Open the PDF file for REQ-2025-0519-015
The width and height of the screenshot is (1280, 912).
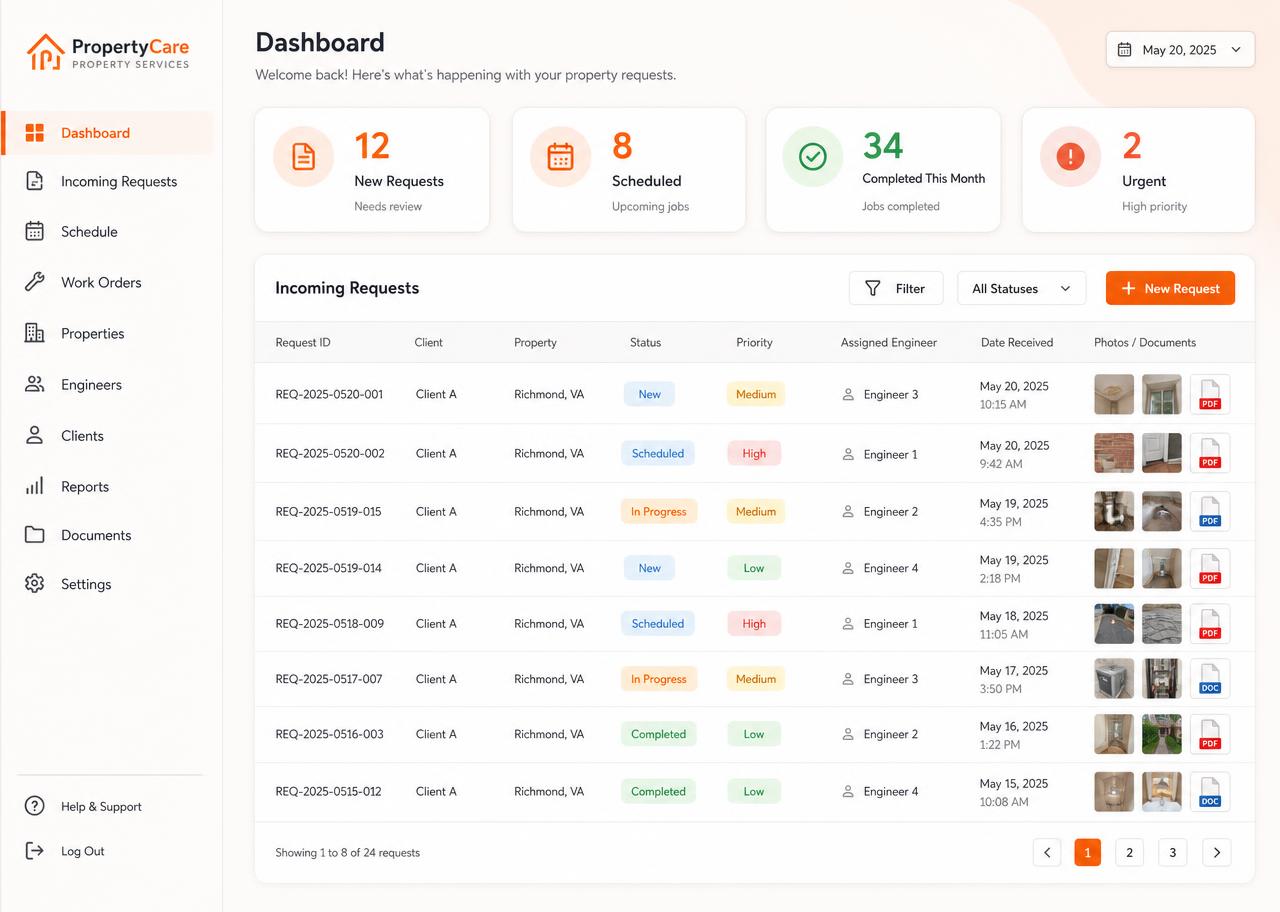1210,511
